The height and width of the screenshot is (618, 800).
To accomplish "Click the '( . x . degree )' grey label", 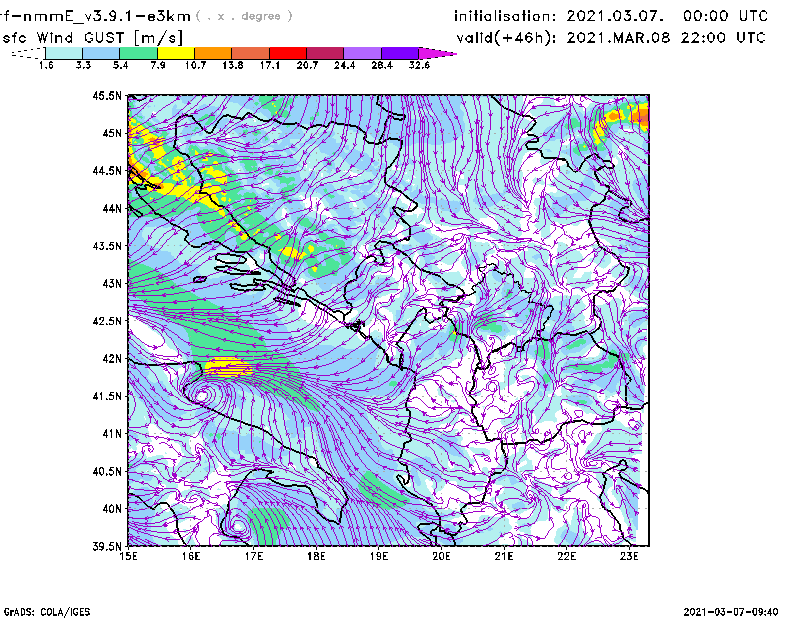I will (244, 16).
